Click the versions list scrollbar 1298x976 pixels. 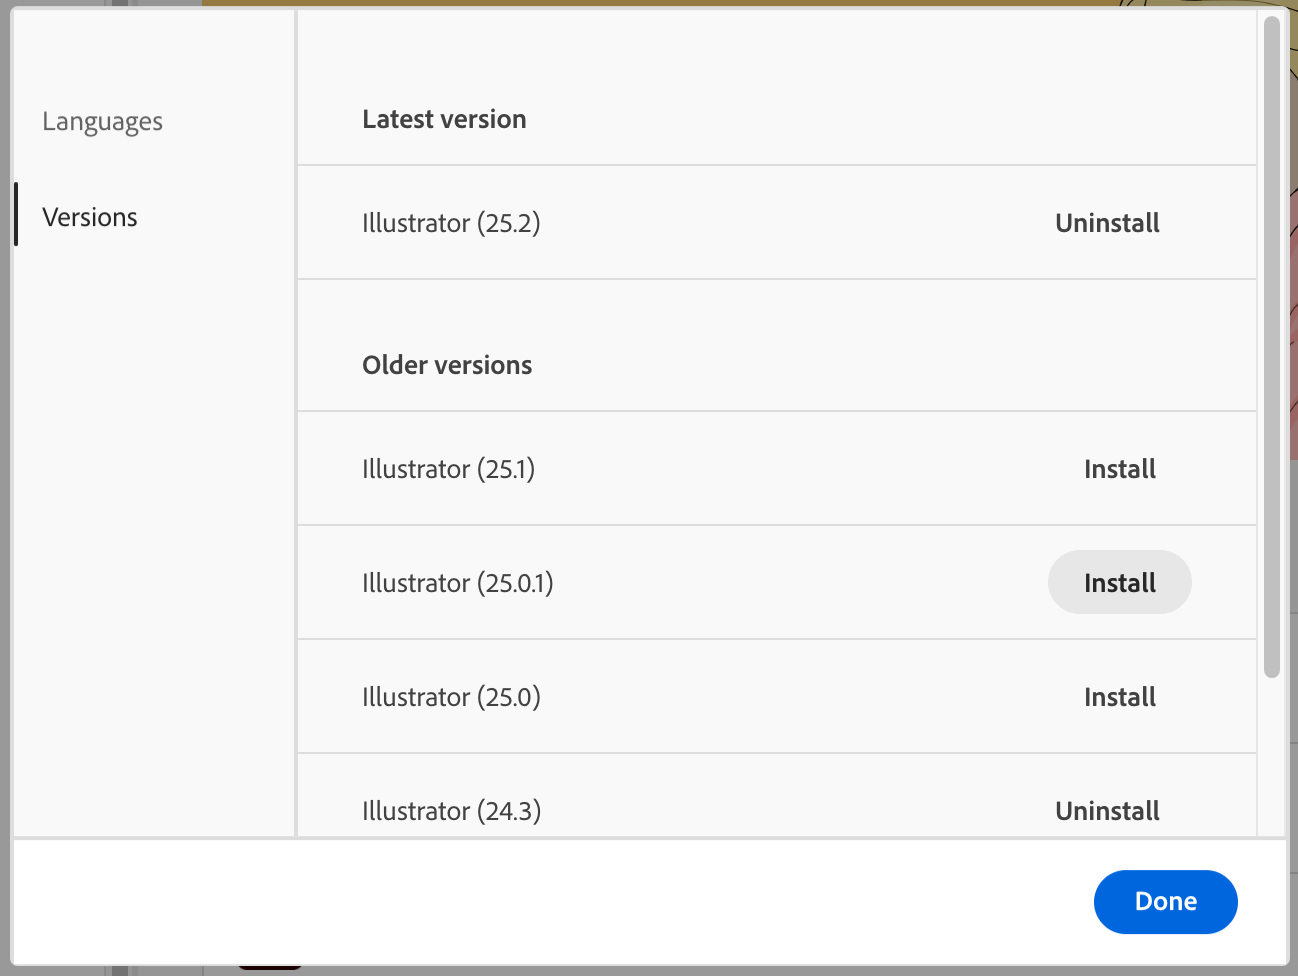[1272, 347]
